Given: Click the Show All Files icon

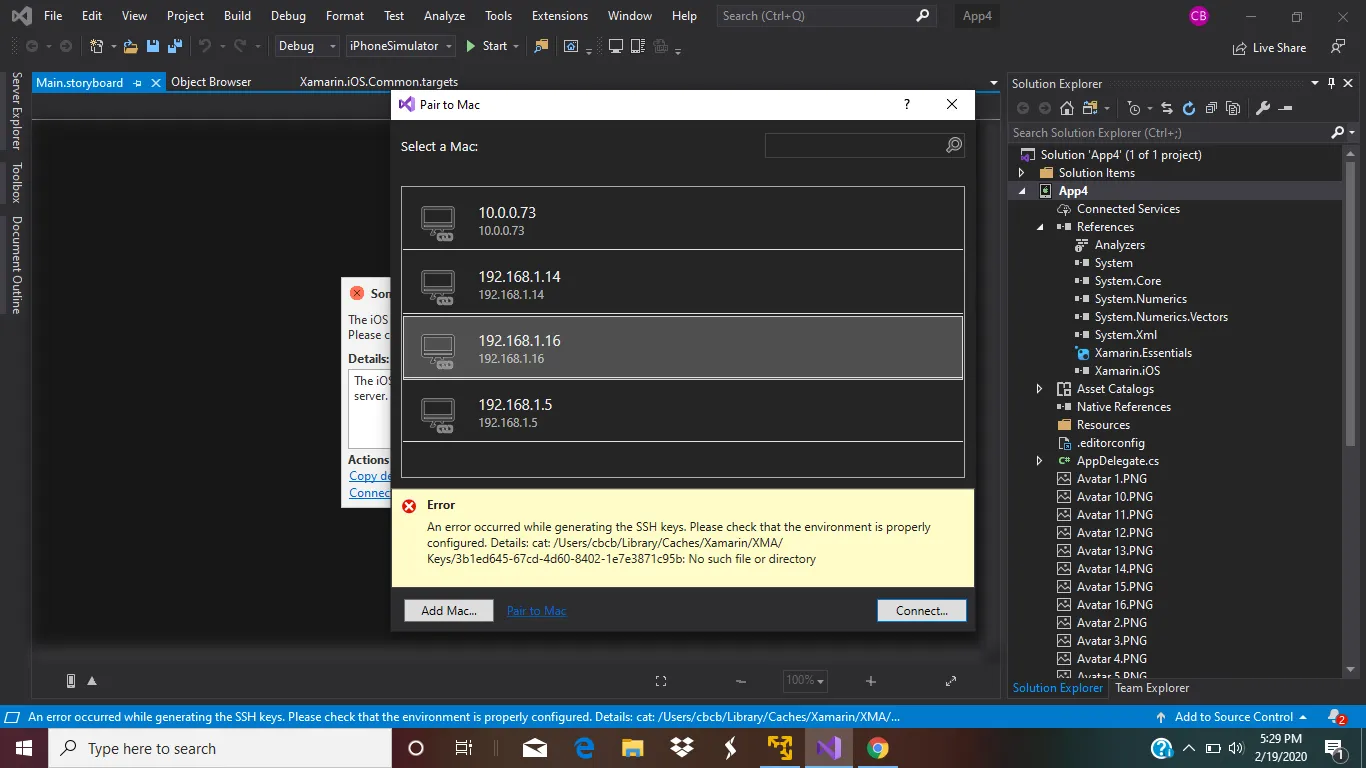Looking at the screenshot, I should tap(1233, 108).
